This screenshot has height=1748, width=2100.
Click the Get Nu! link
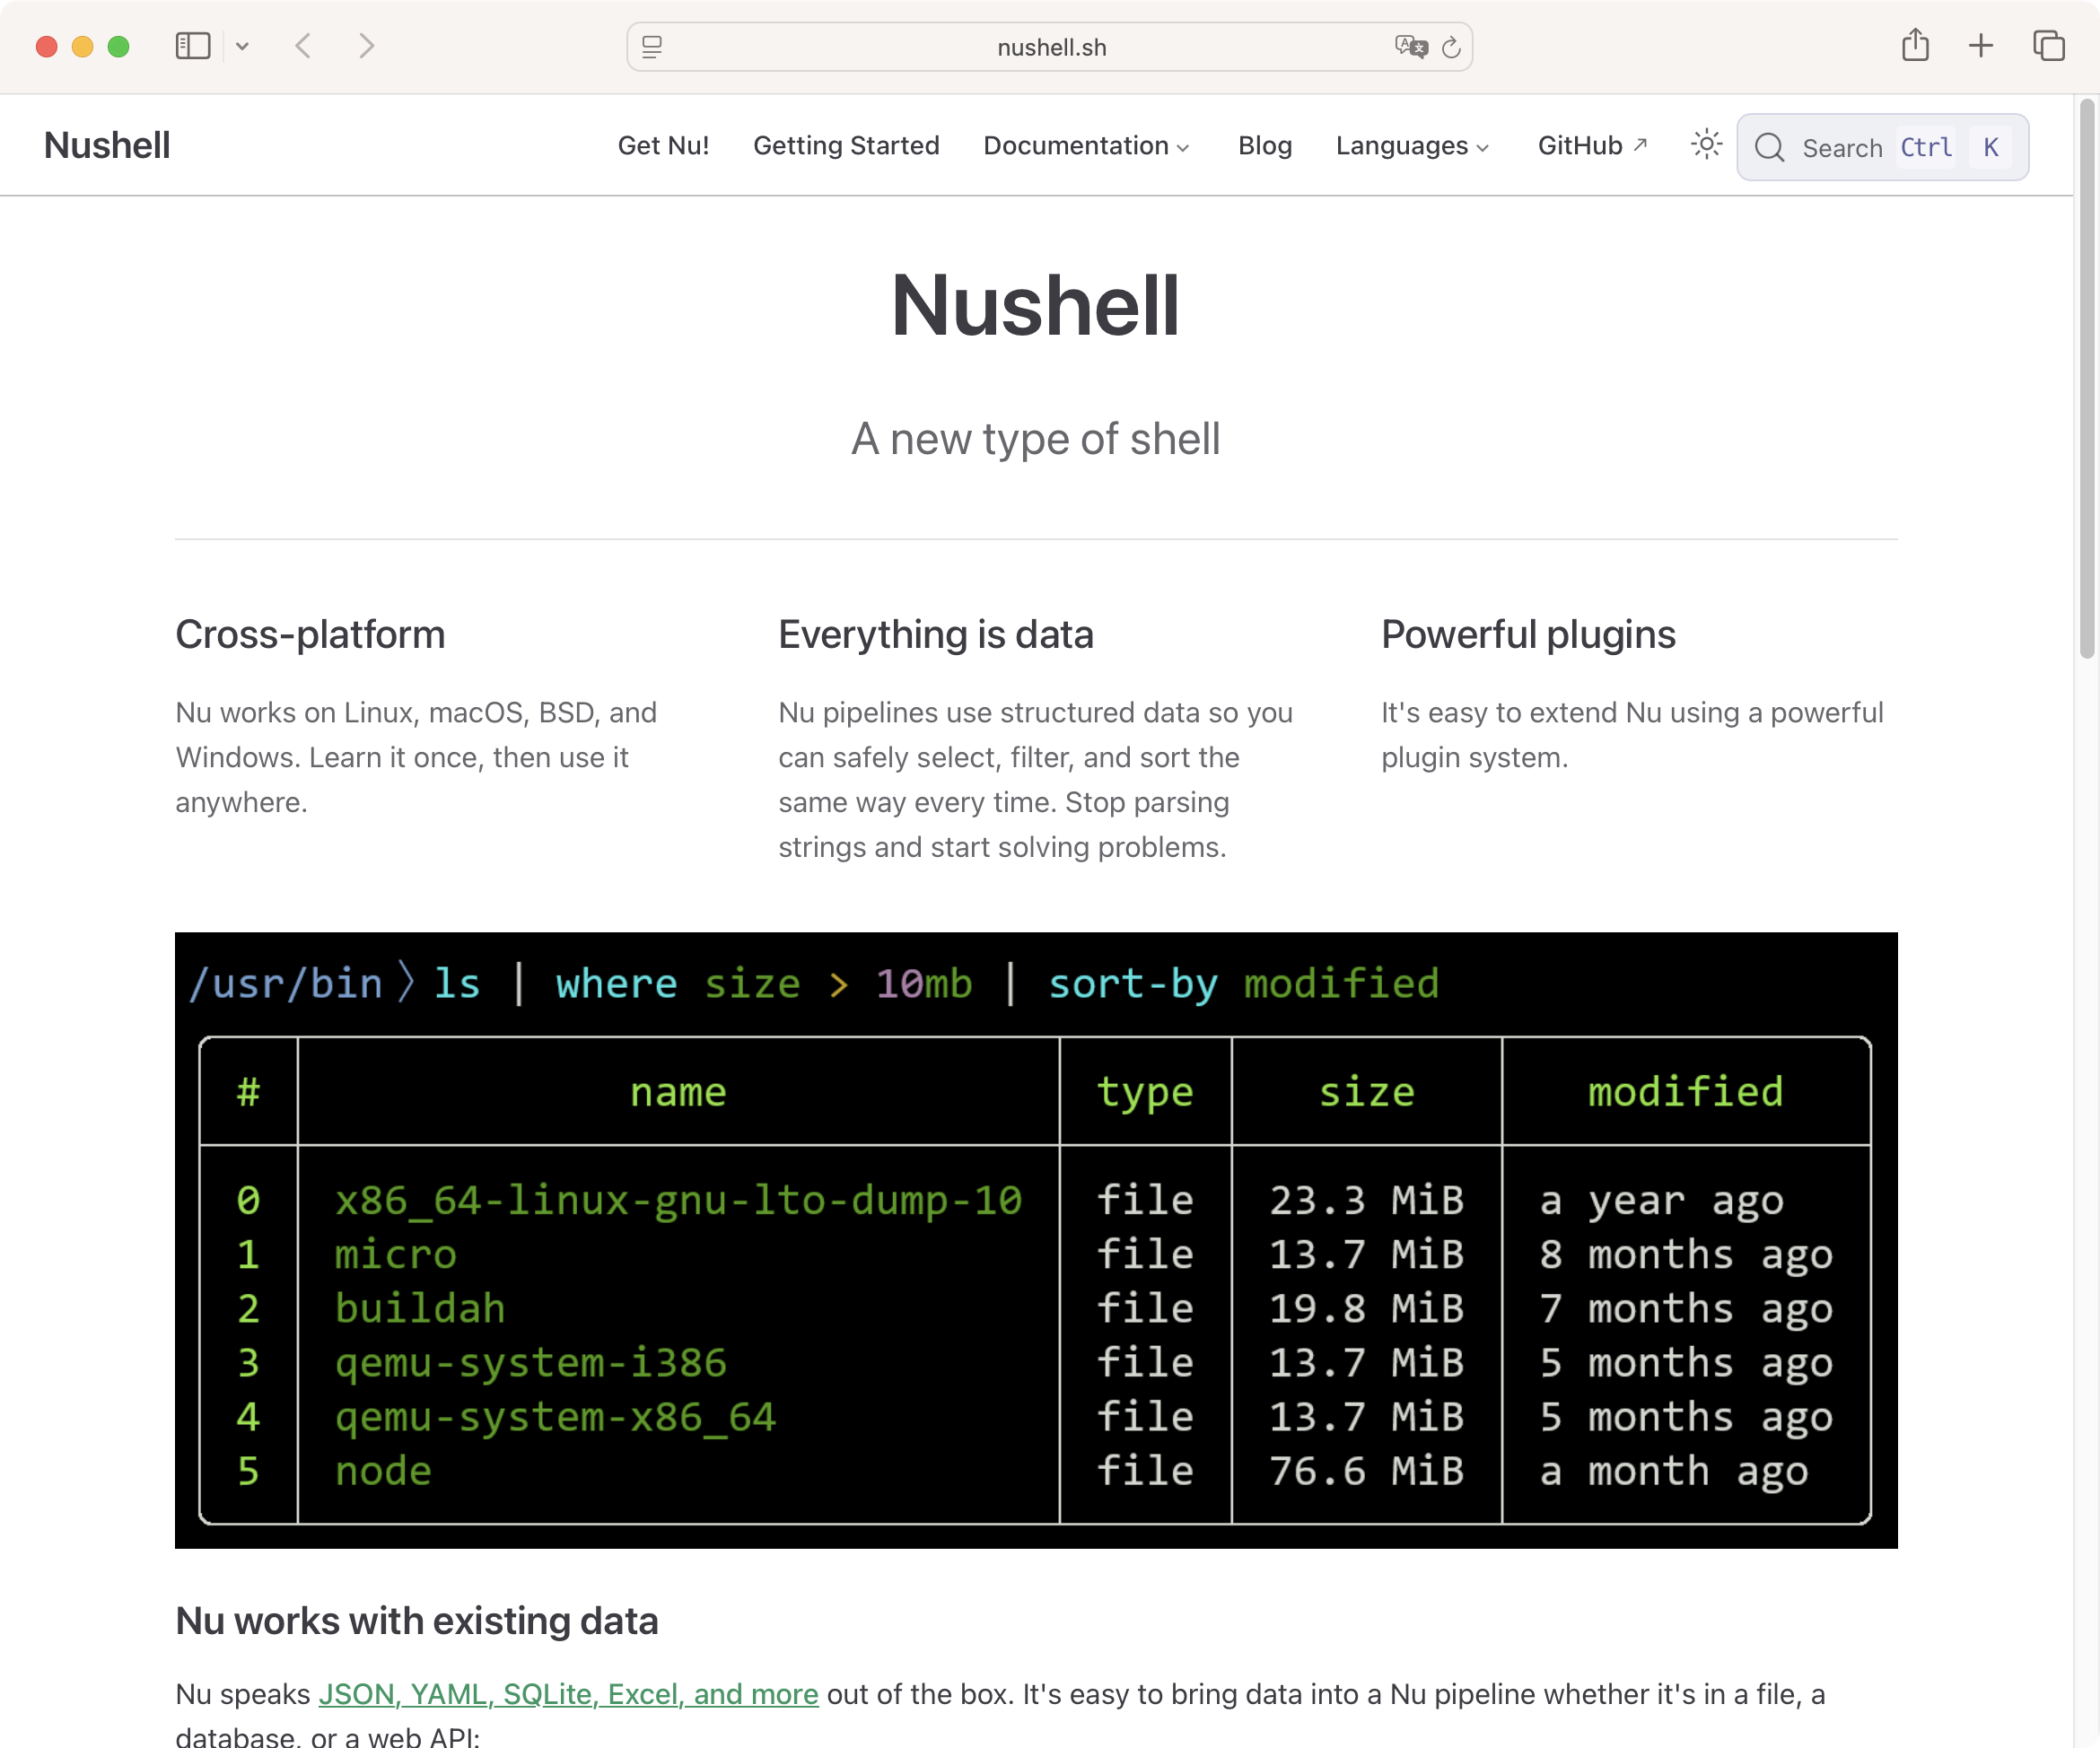663,146
